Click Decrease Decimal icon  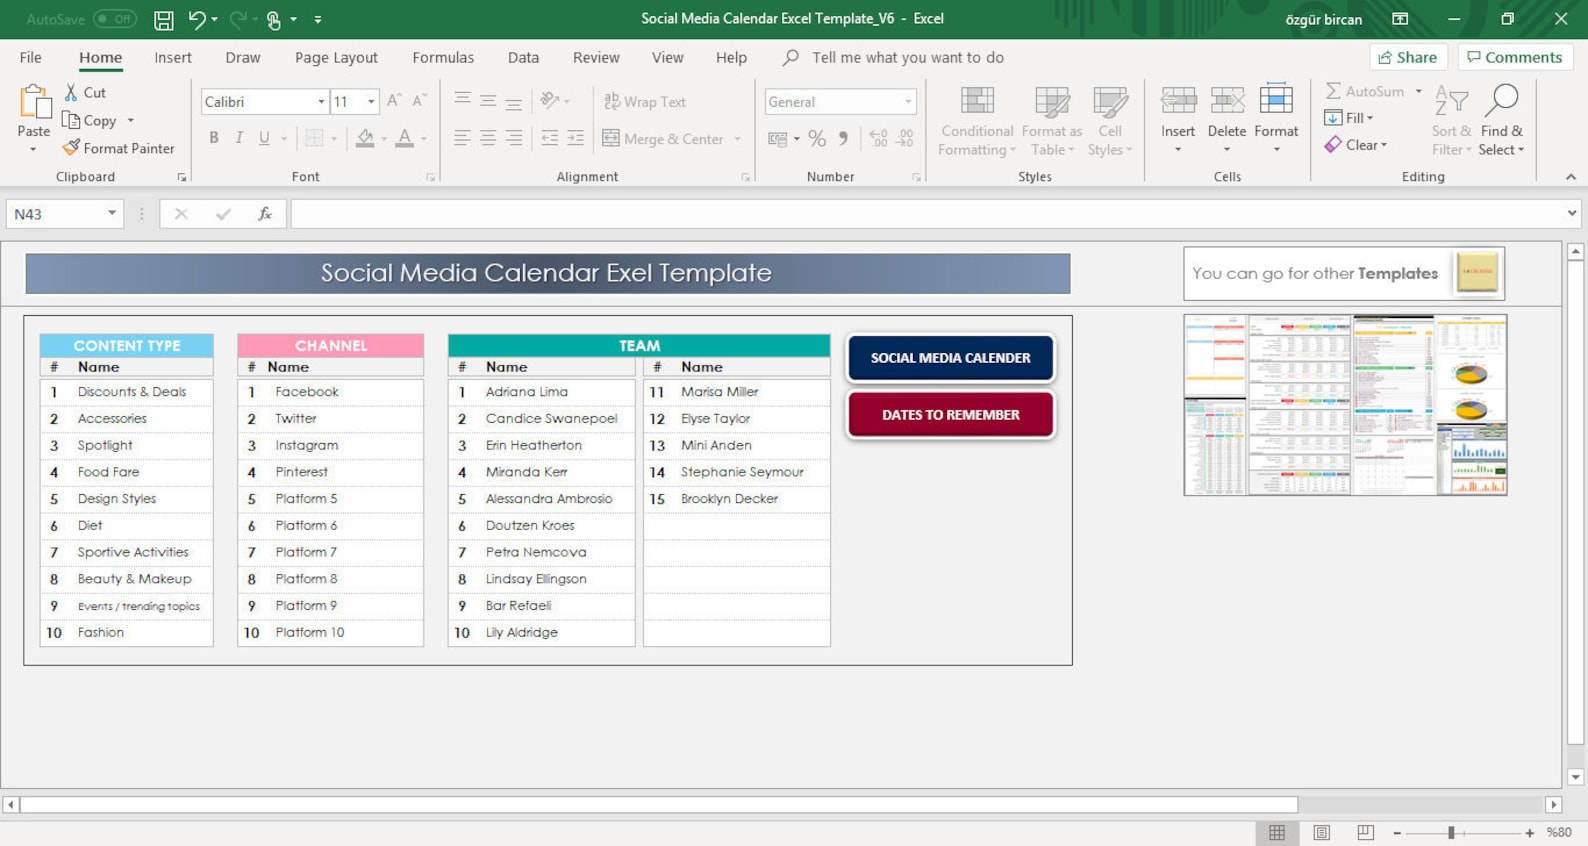[905, 139]
